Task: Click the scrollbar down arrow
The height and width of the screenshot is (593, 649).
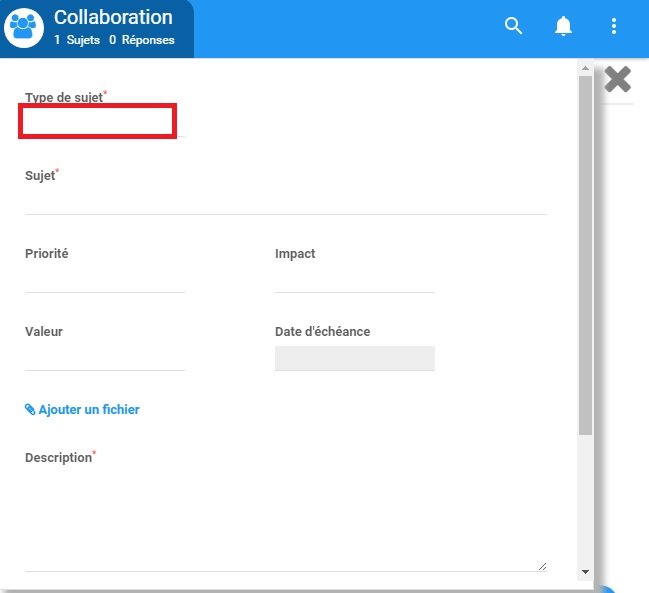Action: [585, 571]
